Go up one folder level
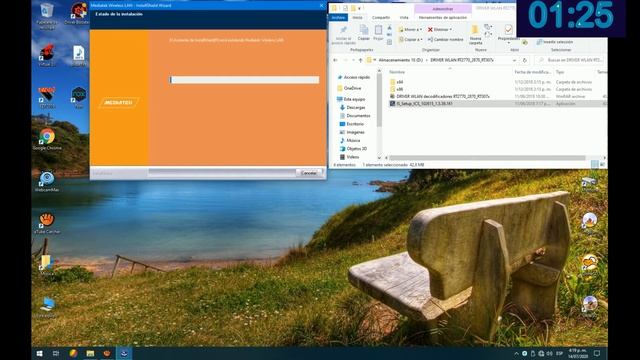This screenshot has width=640, height=360. [x=360, y=60]
